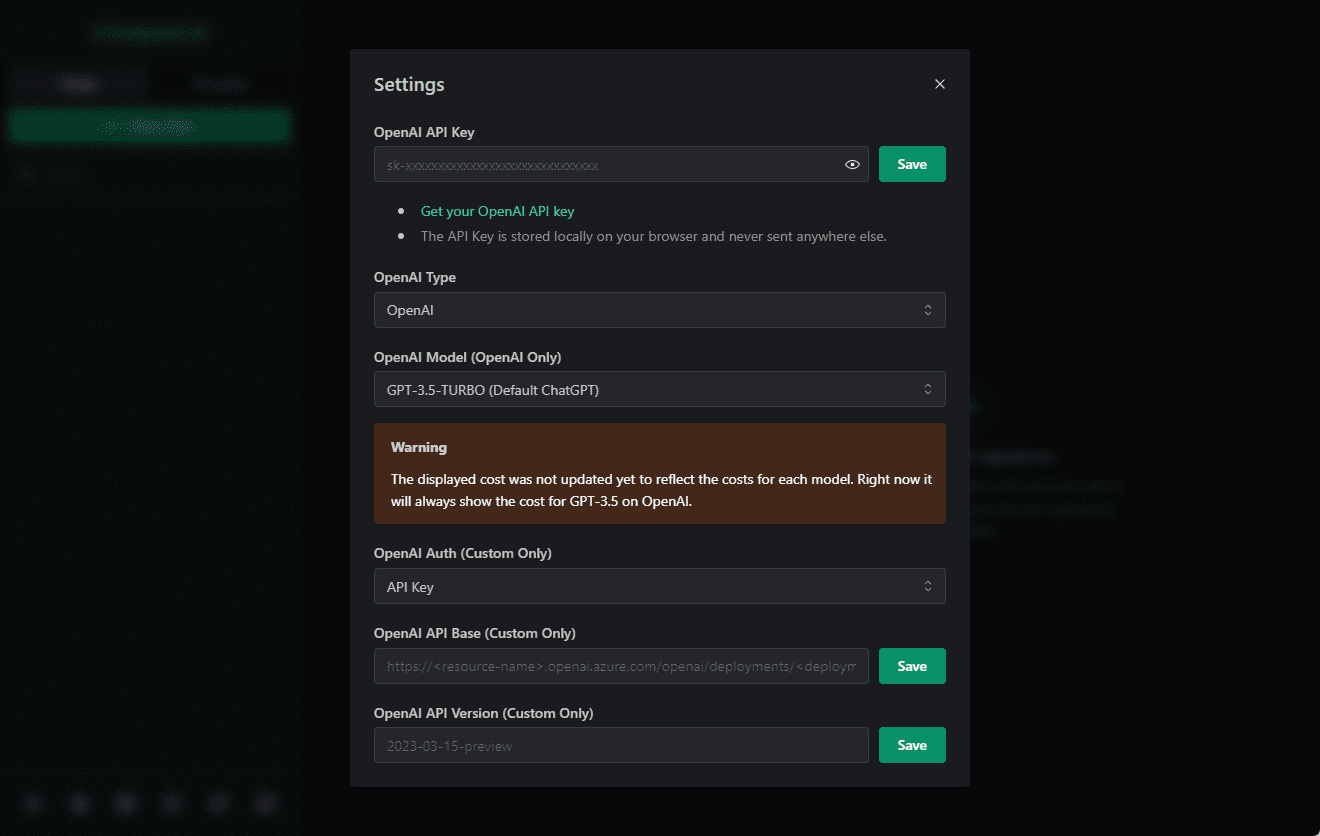Save the OpenAI API Version value

tap(911, 745)
